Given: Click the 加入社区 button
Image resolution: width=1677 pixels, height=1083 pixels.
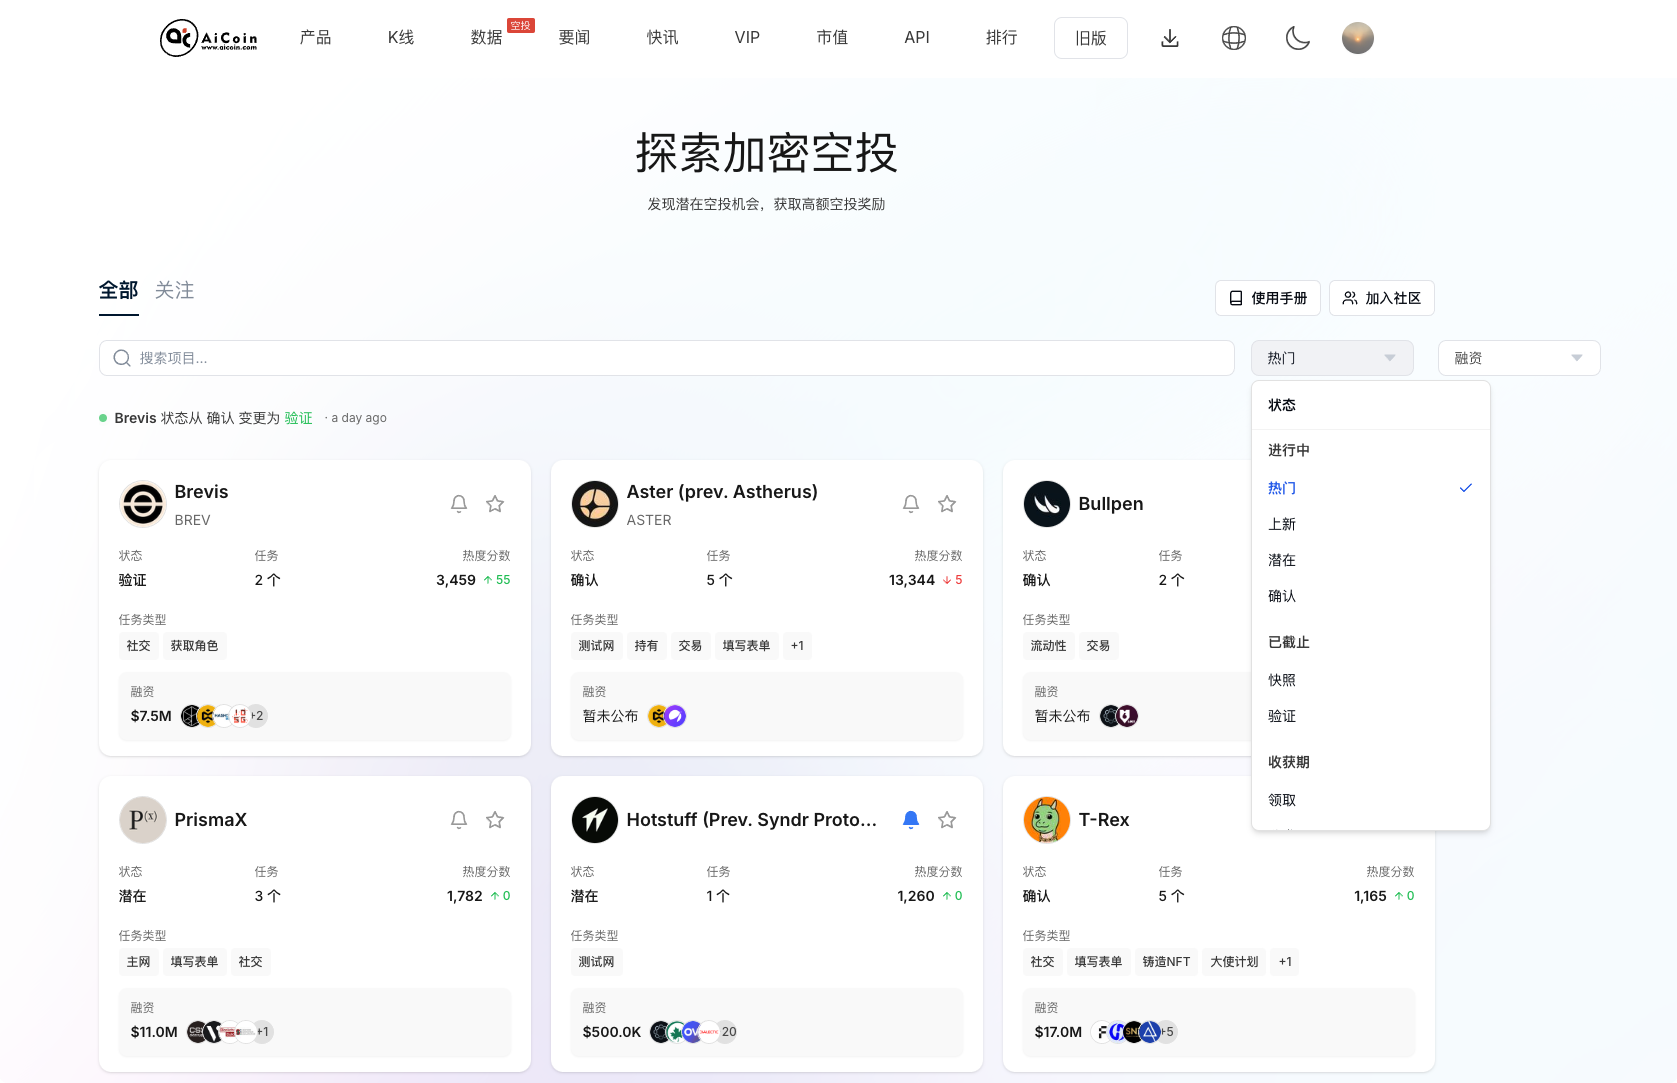Looking at the screenshot, I should point(1381,298).
